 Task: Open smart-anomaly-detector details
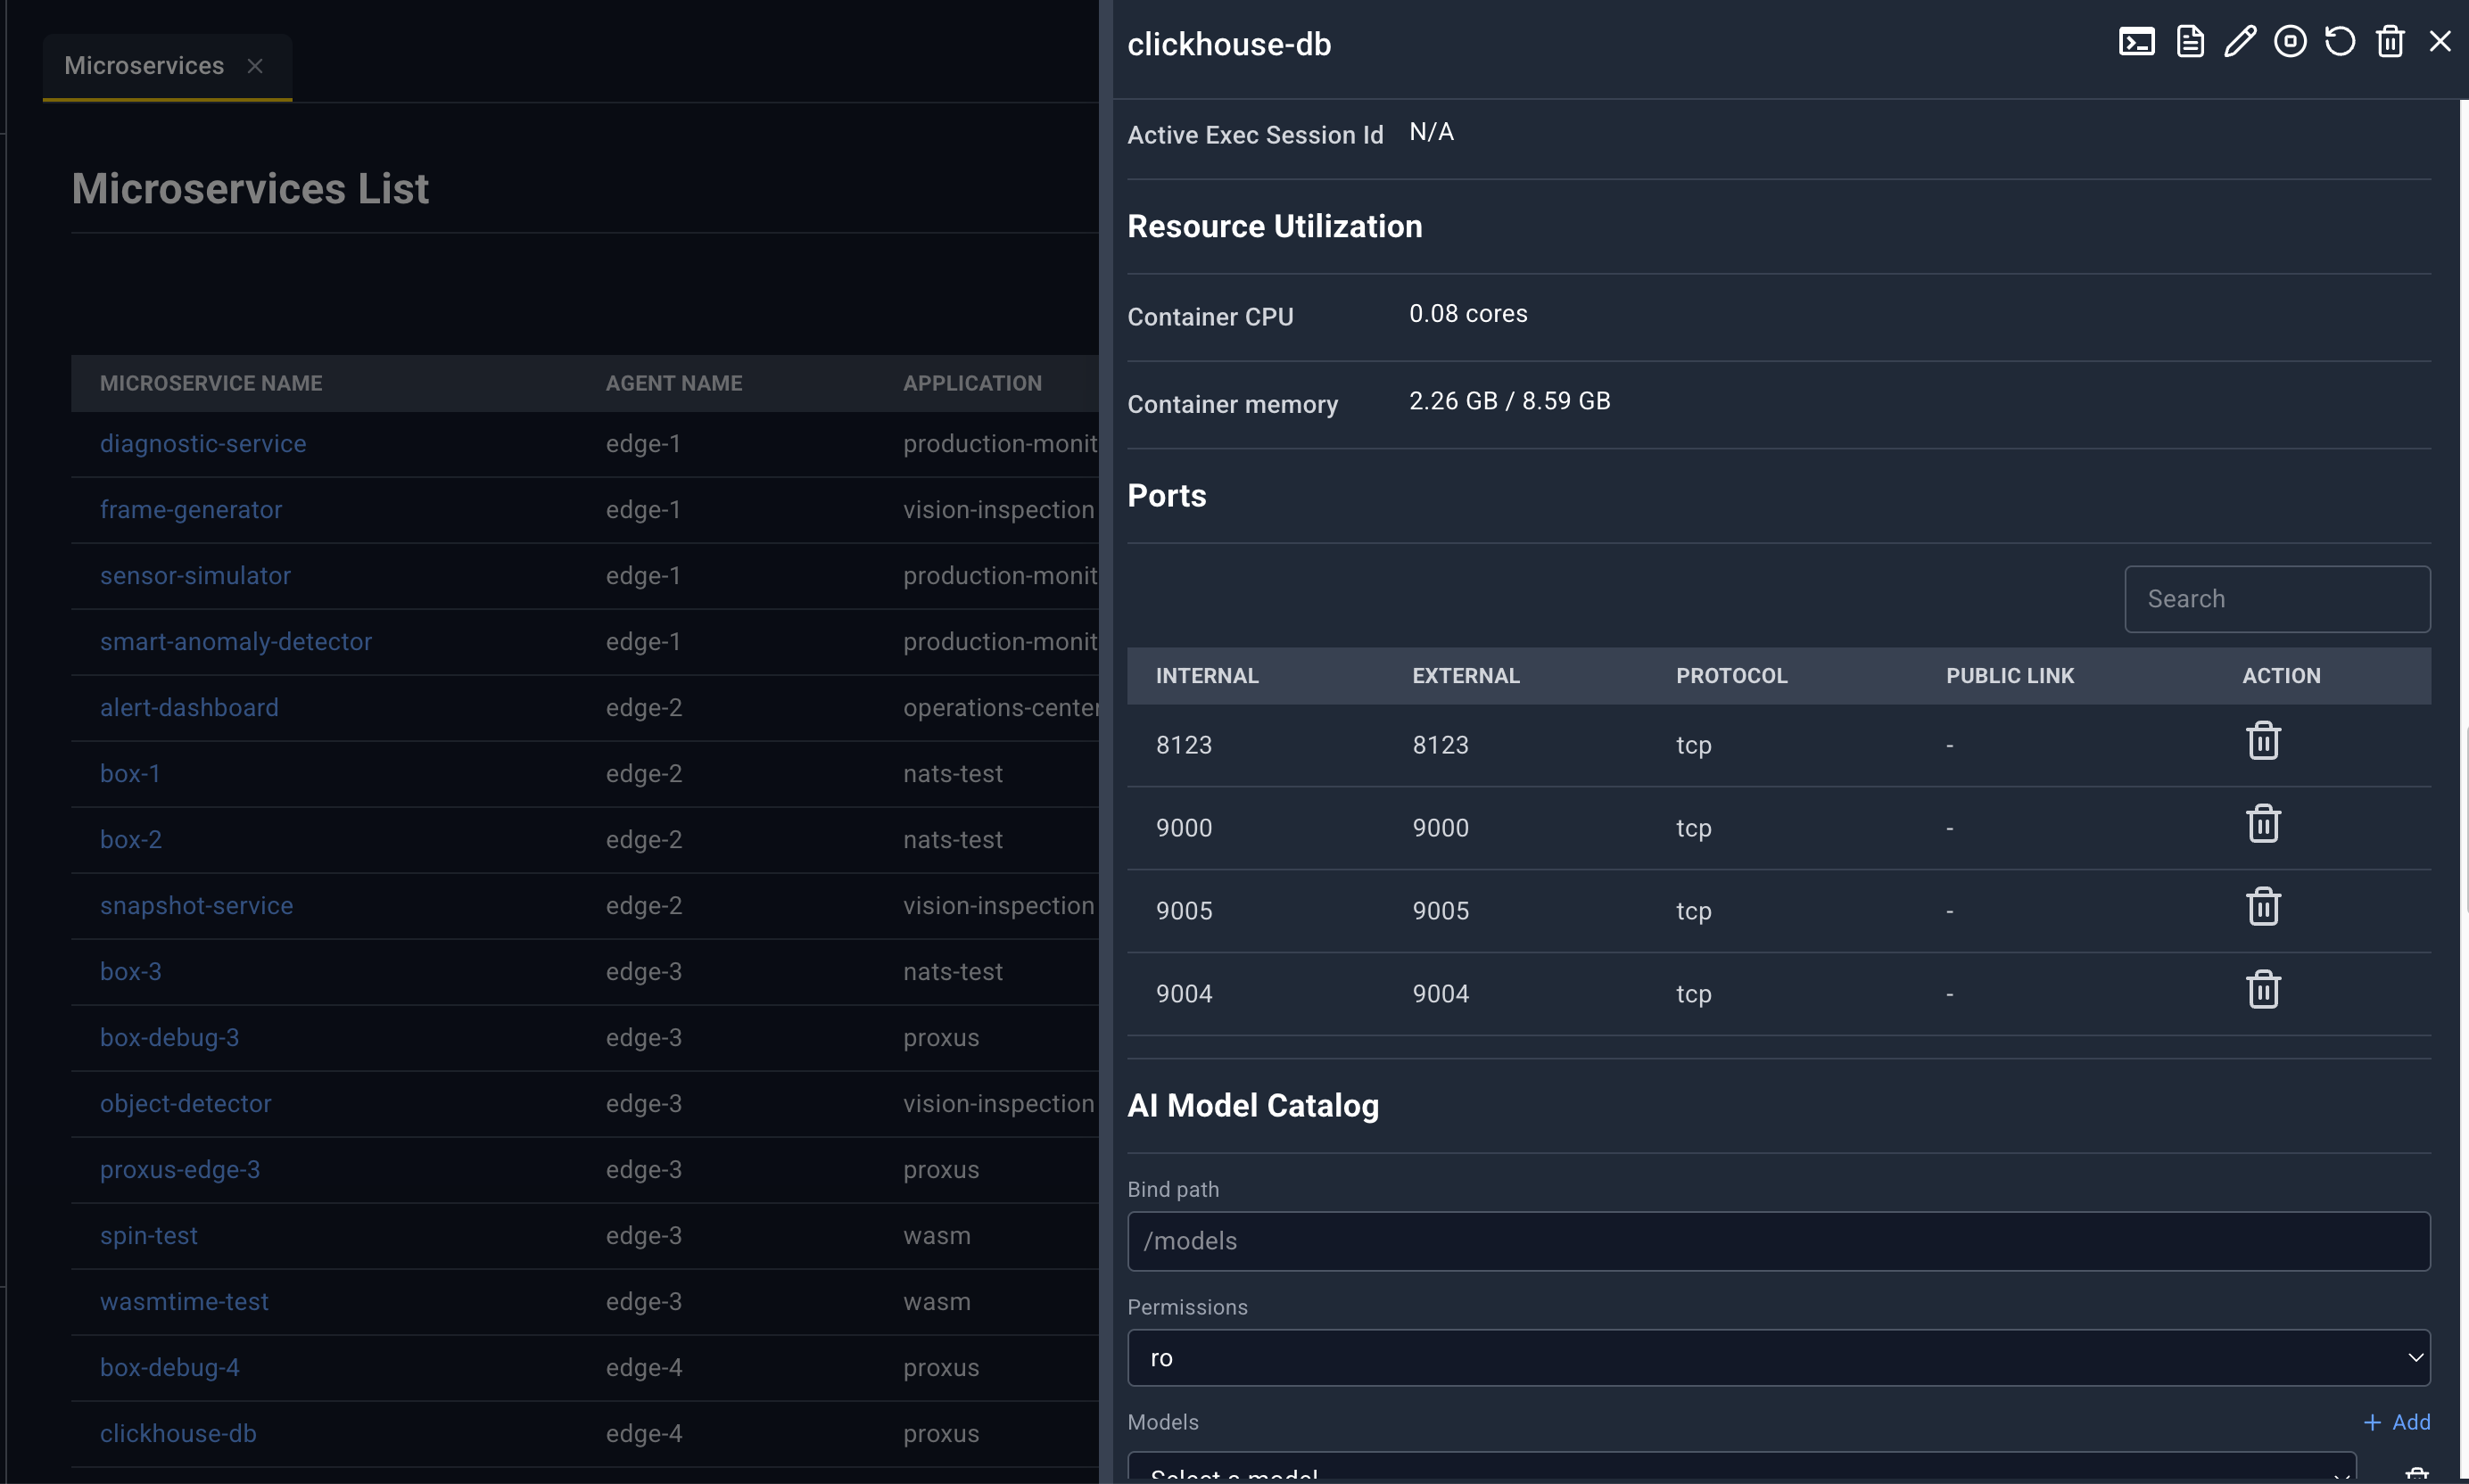coord(236,641)
